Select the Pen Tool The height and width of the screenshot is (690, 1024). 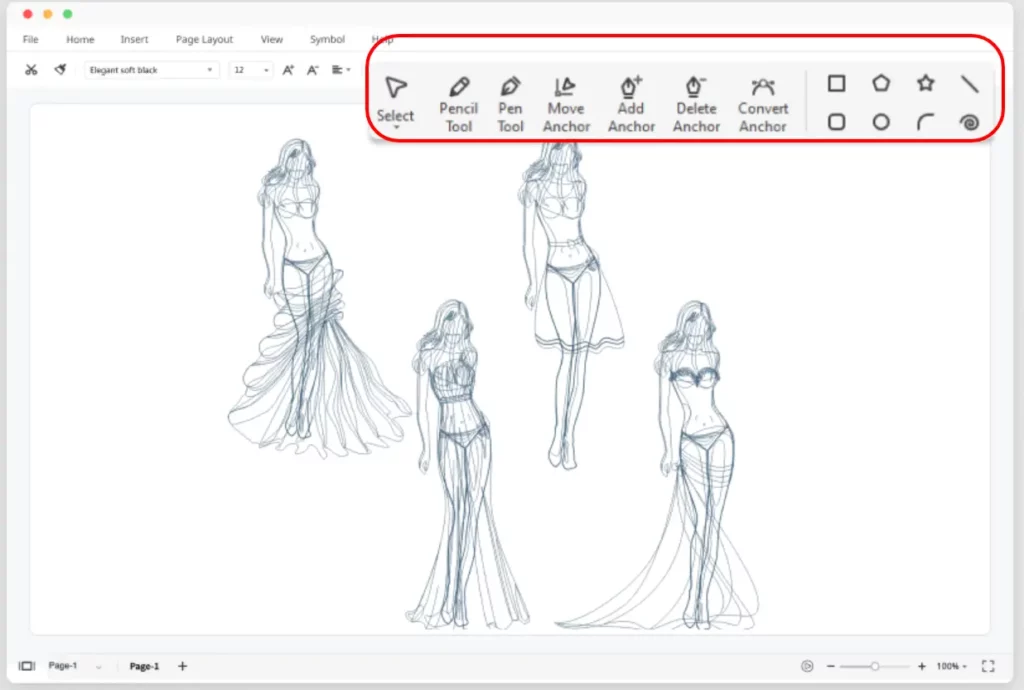click(x=510, y=104)
